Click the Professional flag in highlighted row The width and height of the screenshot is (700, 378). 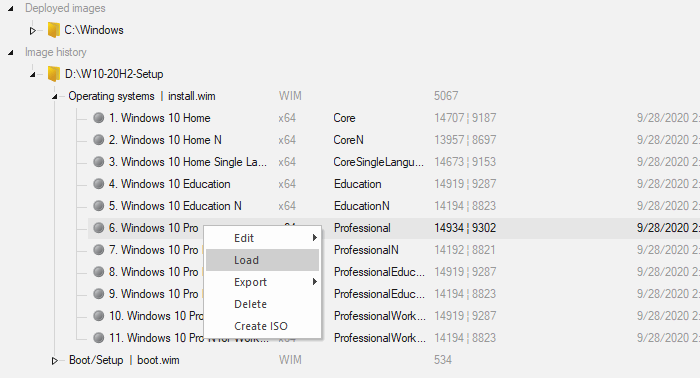[x=362, y=228]
